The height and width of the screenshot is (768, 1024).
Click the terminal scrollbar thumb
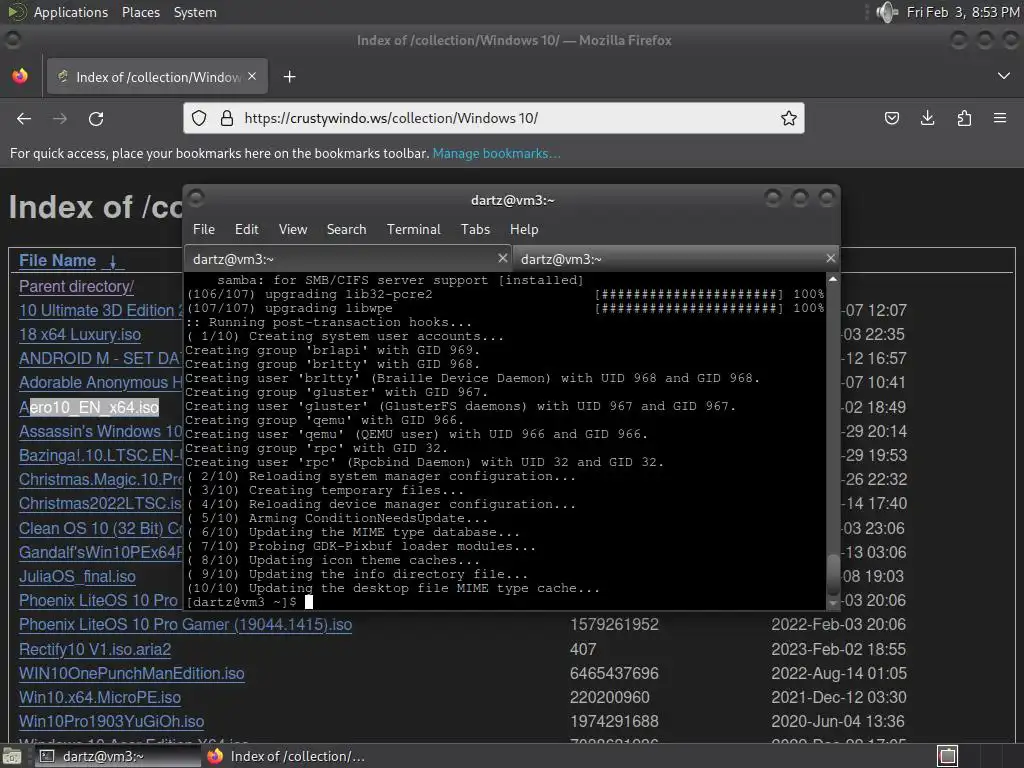pos(833,575)
